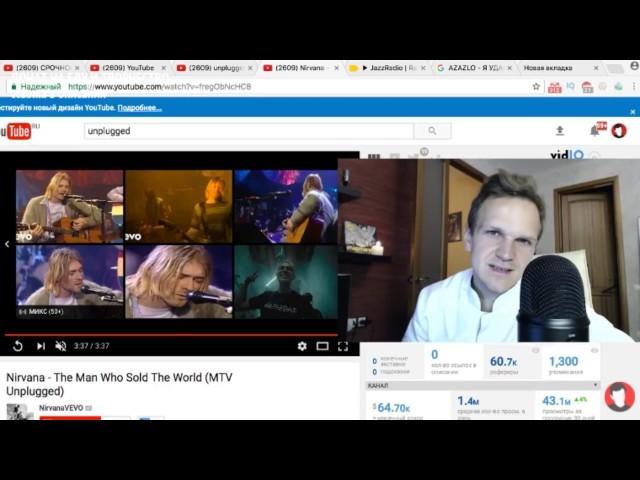
Task: Open the player settings gear
Action: (x=302, y=346)
